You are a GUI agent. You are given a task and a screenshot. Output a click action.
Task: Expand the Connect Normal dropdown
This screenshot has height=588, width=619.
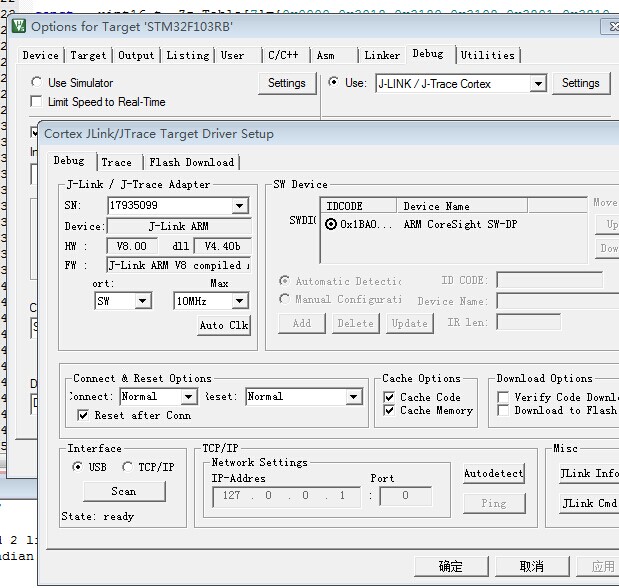point(189,396)
